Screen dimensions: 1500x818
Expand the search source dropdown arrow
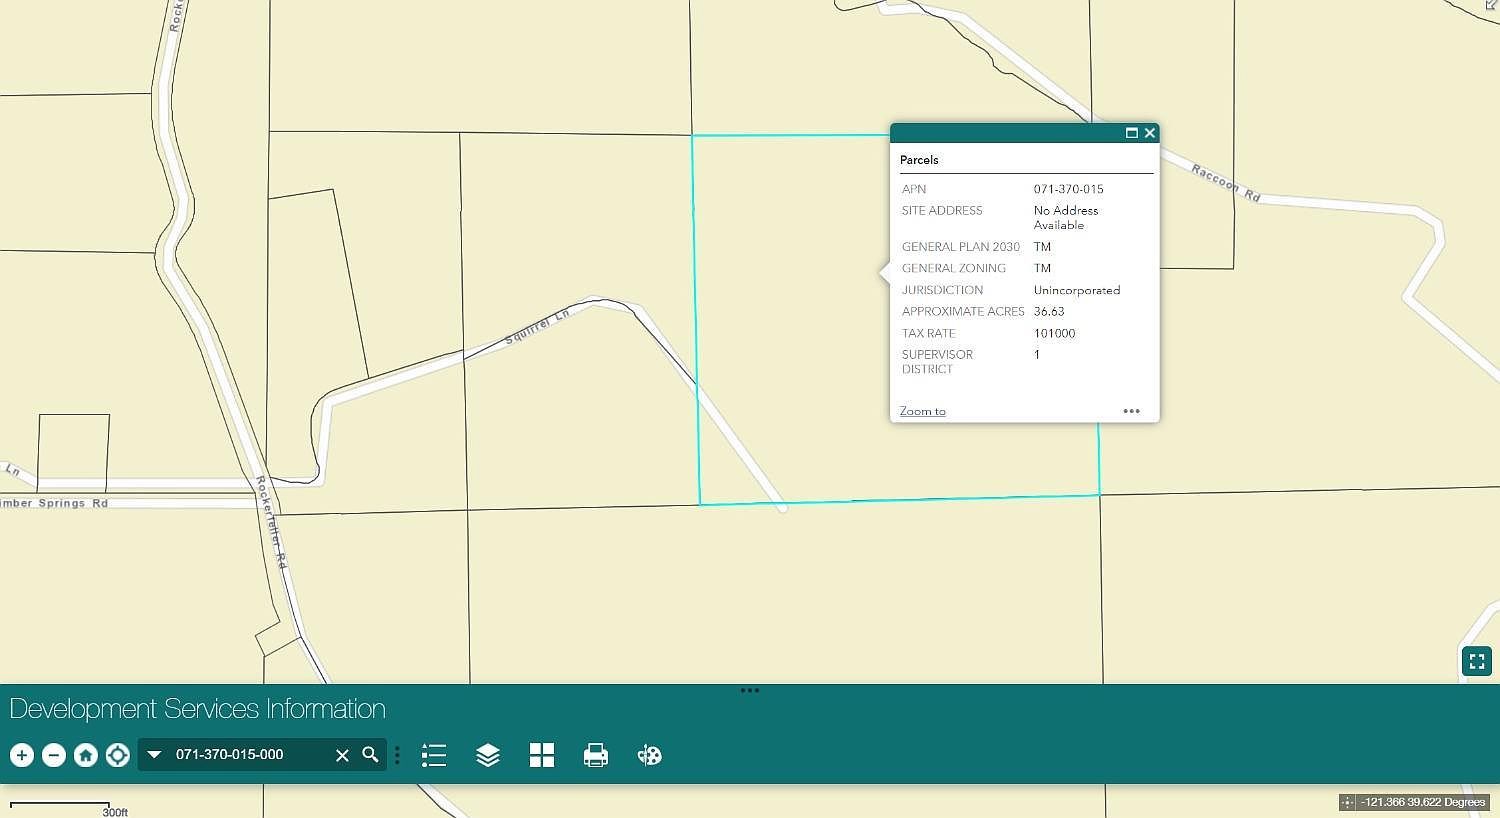(154, 755)
